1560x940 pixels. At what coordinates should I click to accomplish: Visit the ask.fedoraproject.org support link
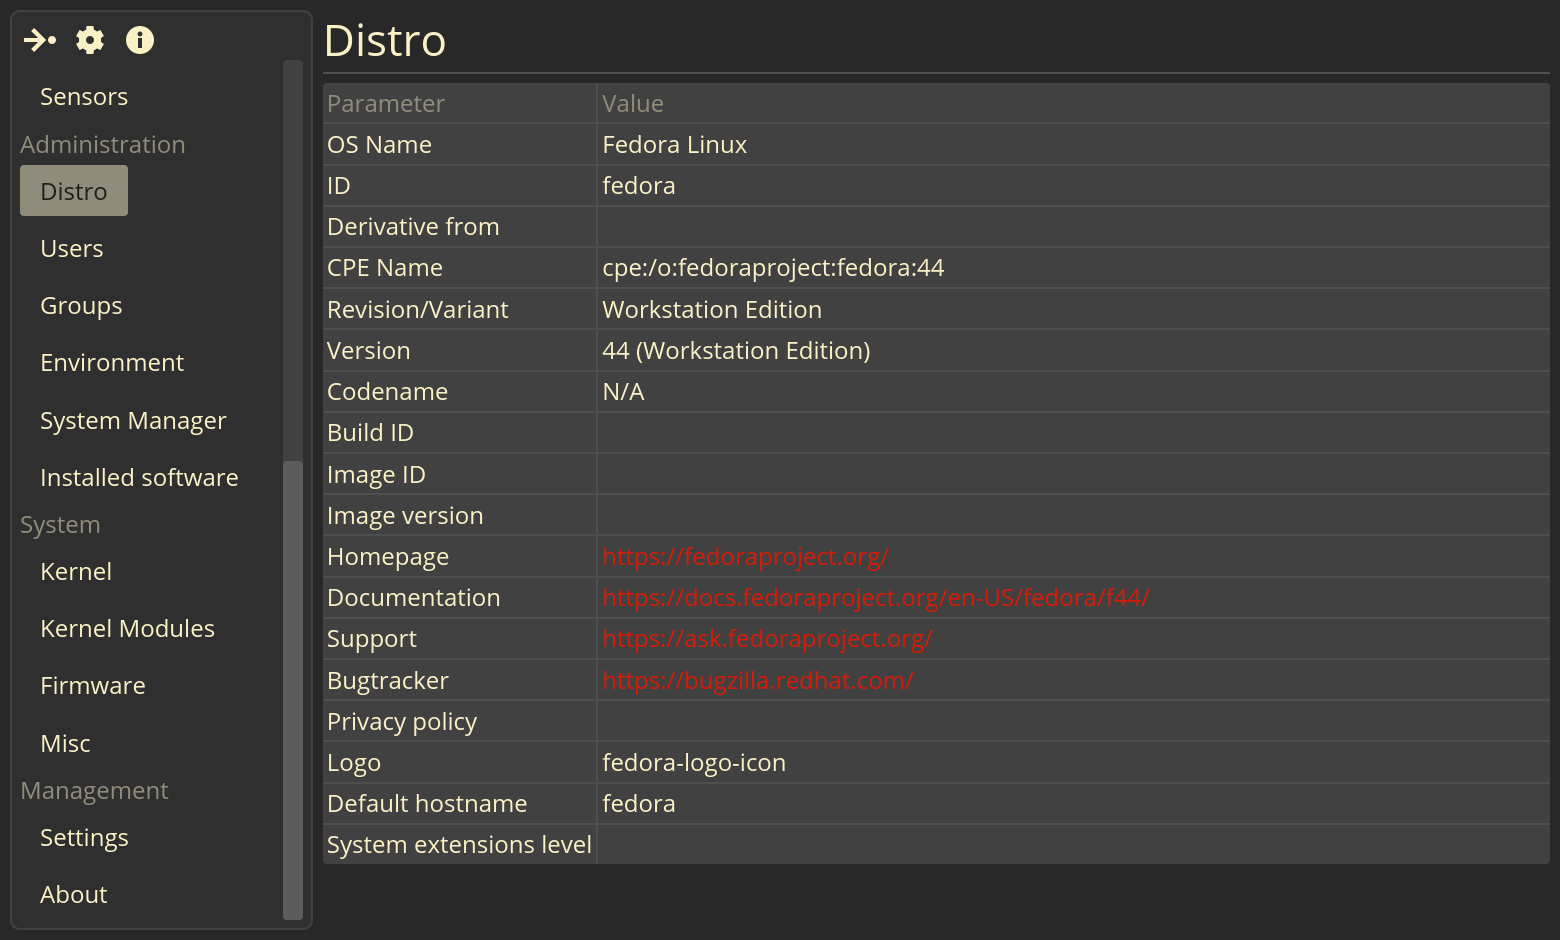(x=767, y=639)
